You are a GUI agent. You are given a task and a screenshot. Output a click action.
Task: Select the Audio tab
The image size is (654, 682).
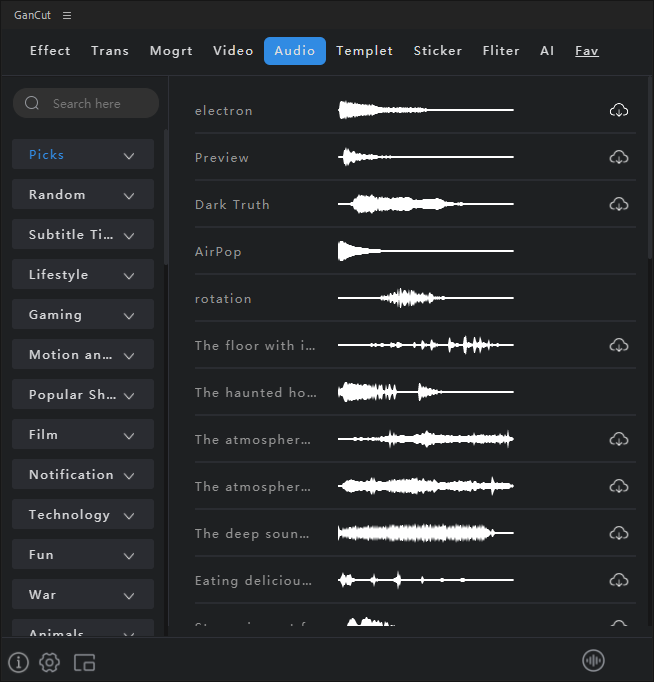(295, 51)
